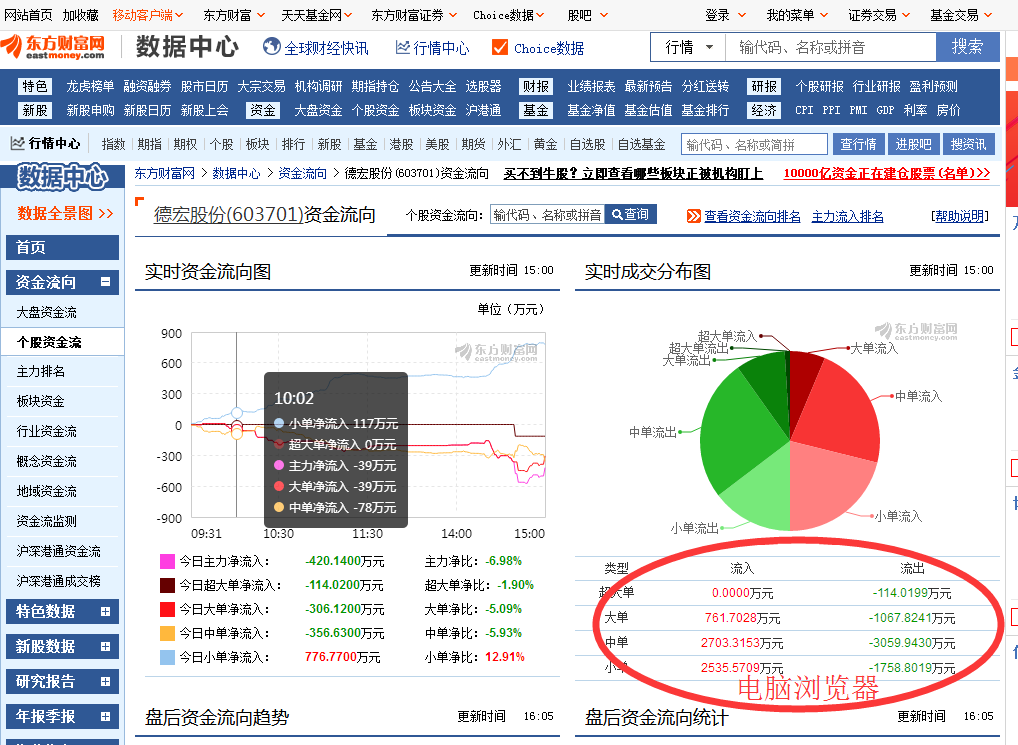1018x745 pixels.
Task: Click the 搜索 button
Action: click(x=967, y=47)
